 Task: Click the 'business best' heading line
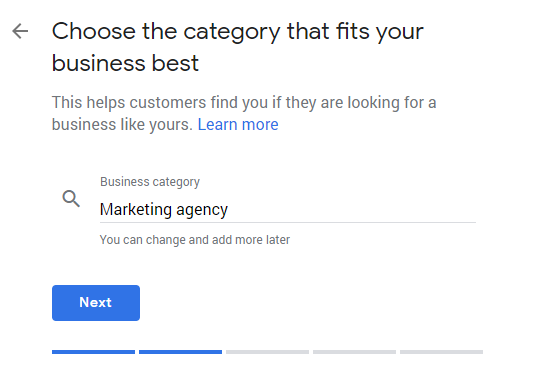click(x=125, y=63)
